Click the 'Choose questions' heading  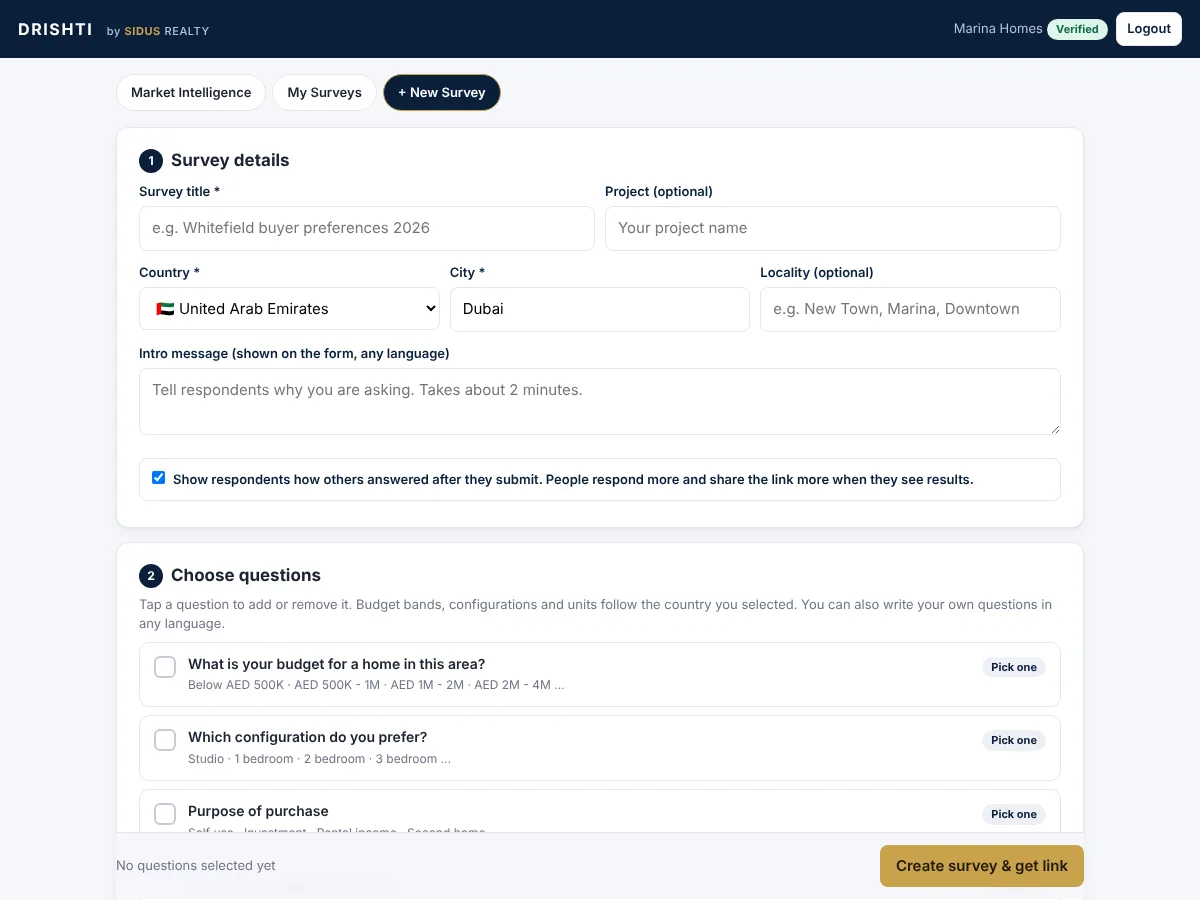pos(246,575)
